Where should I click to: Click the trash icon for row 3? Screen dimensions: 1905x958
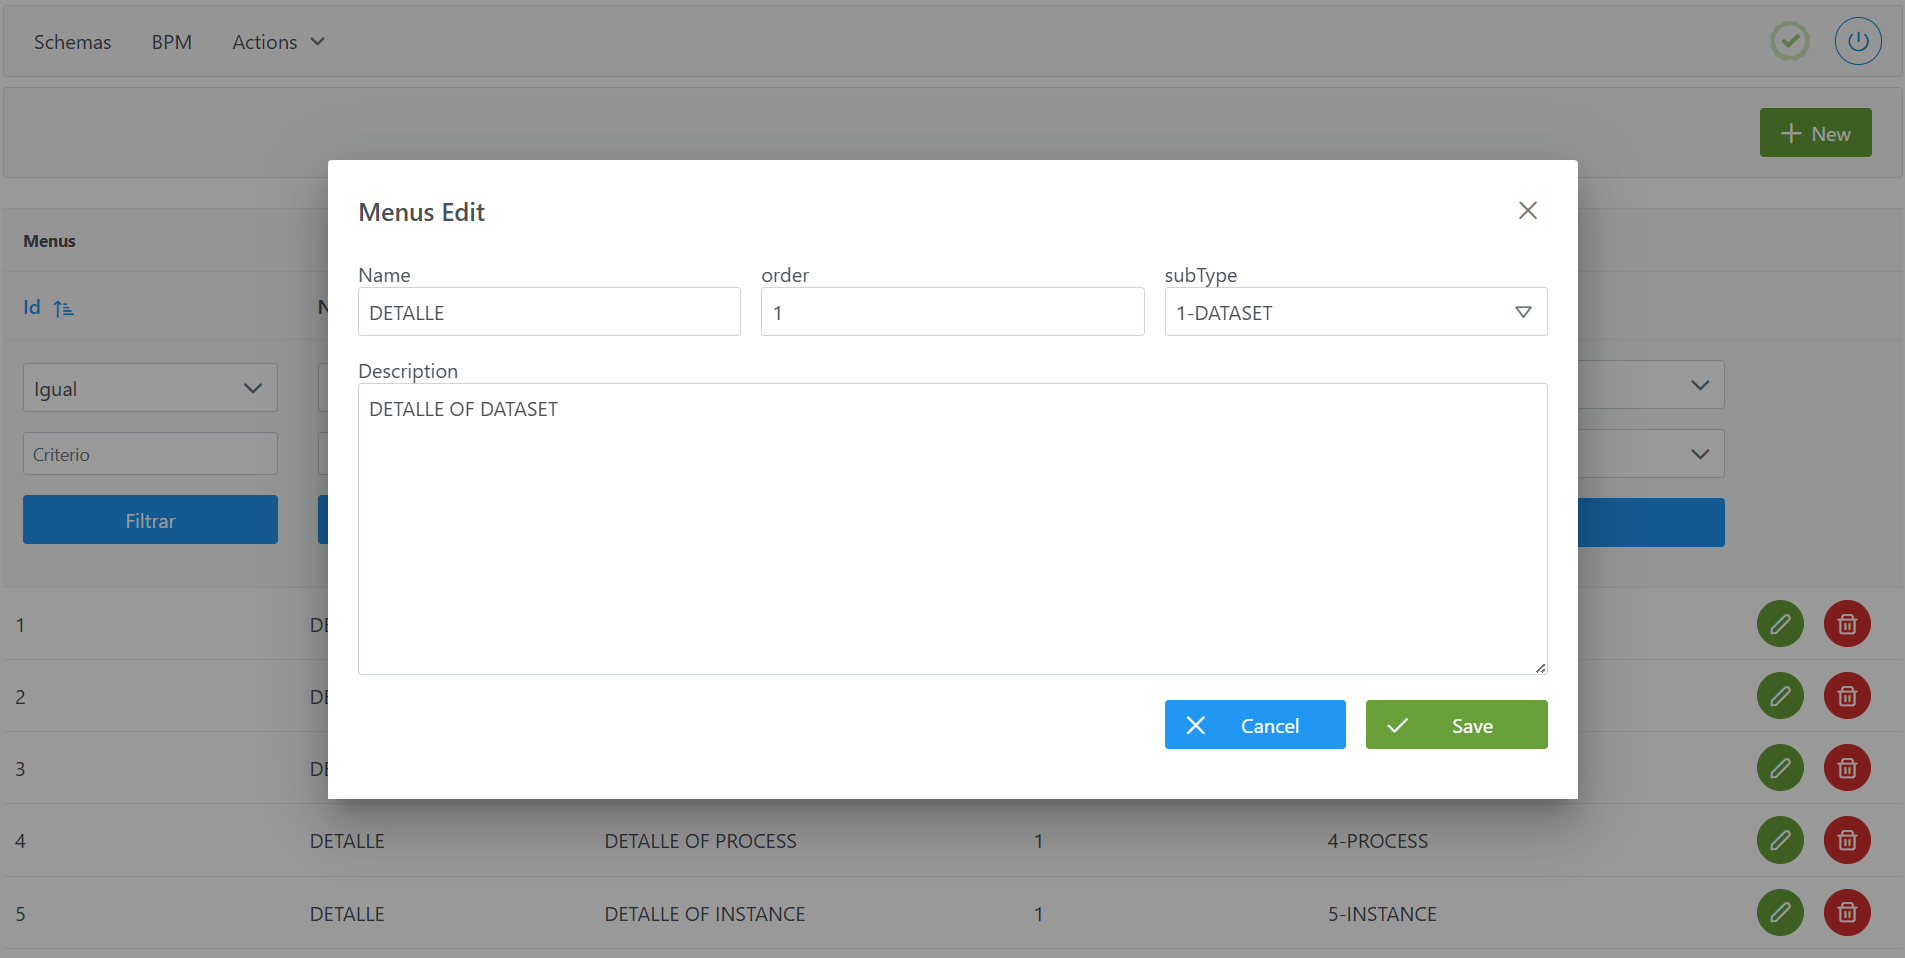tap(1846, 768)
